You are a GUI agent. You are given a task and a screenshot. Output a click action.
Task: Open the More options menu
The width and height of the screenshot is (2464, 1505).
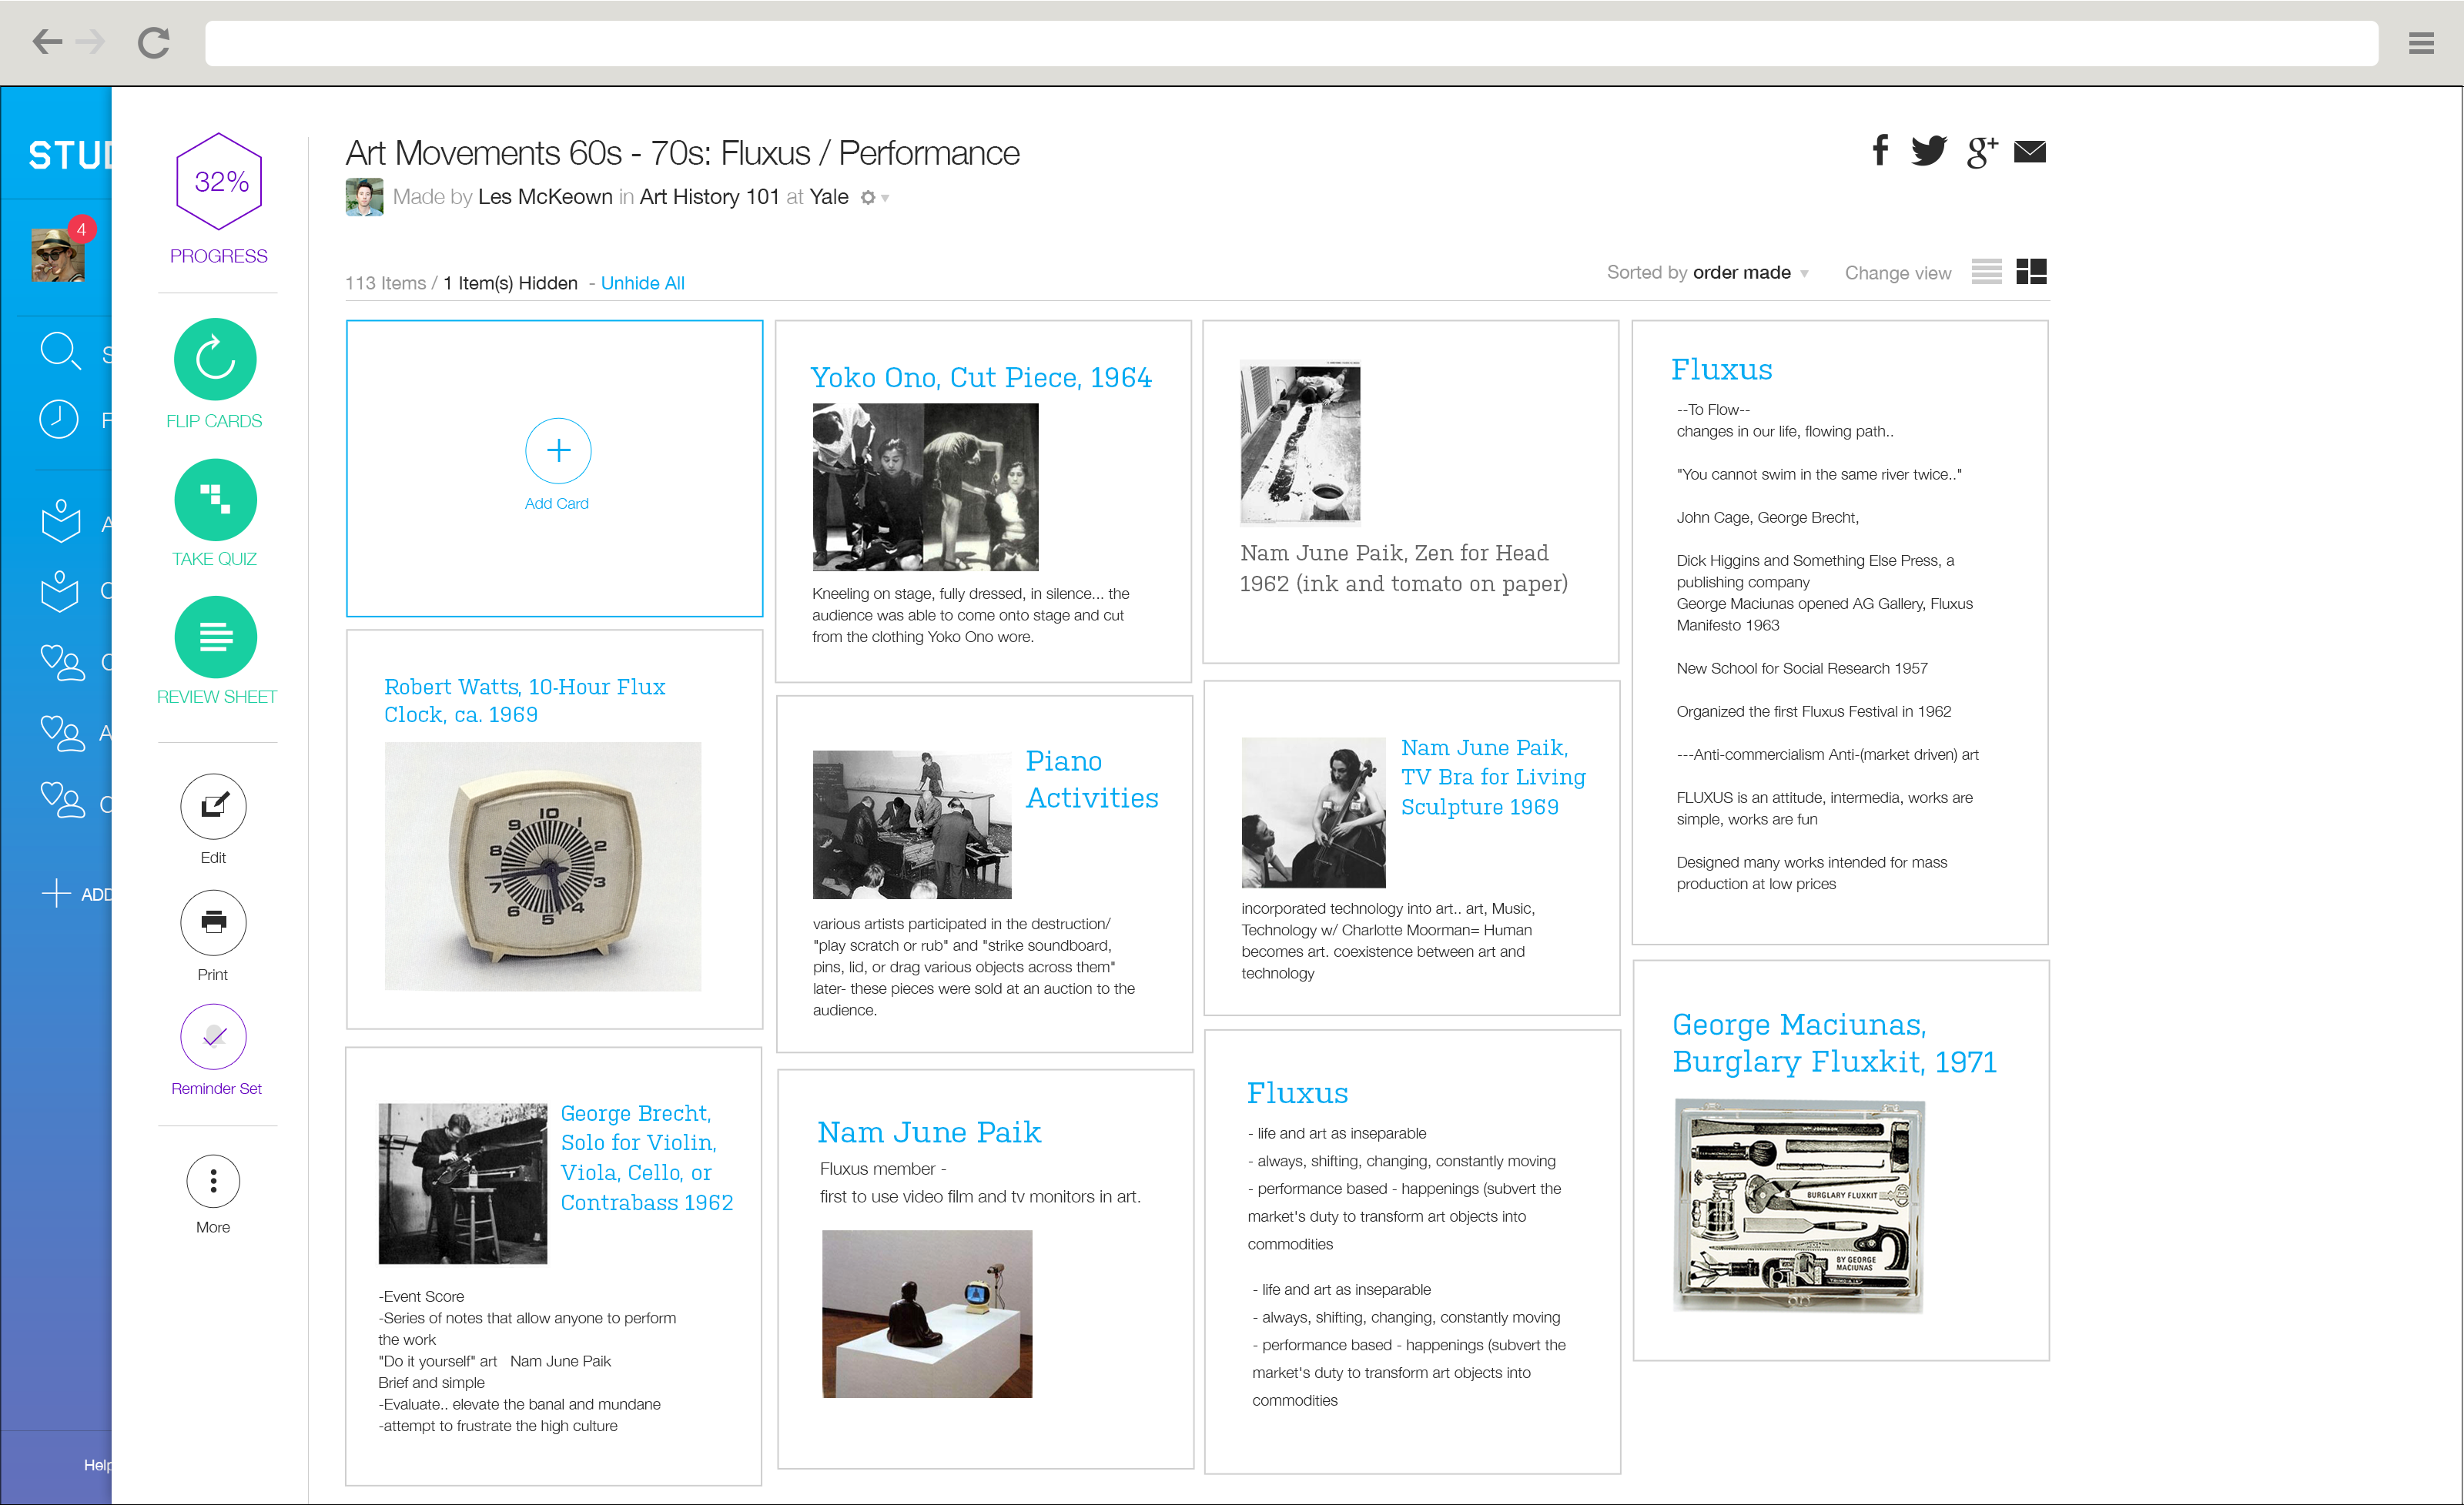point(213,1182)
